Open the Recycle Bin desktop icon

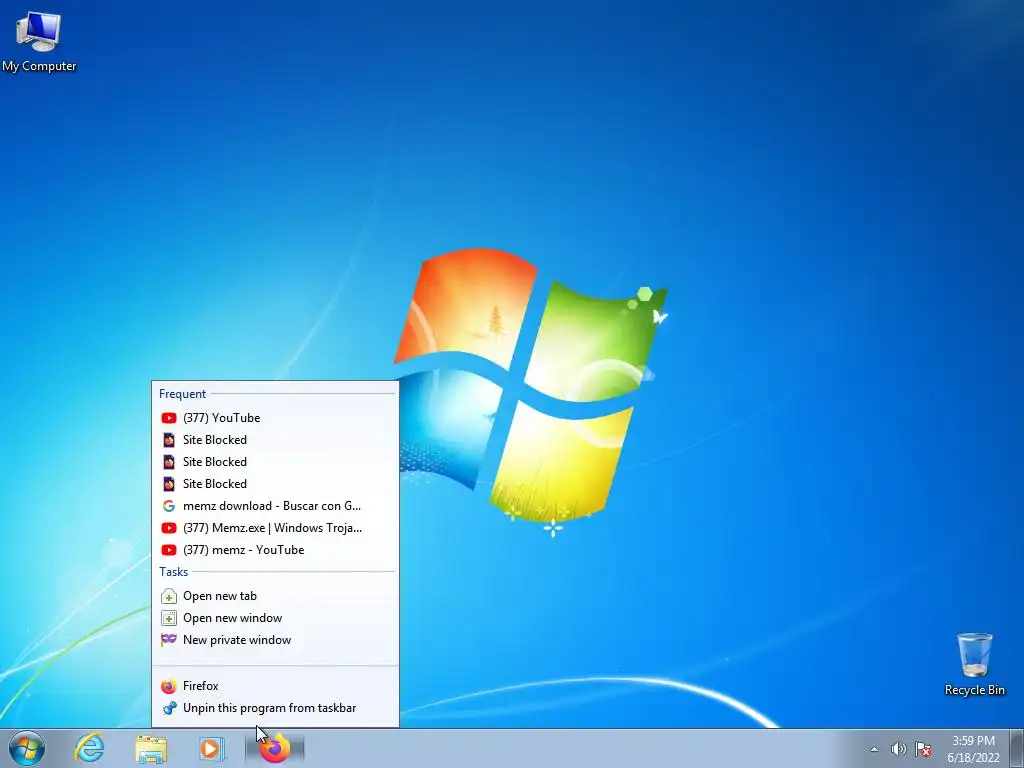(974, 664)
